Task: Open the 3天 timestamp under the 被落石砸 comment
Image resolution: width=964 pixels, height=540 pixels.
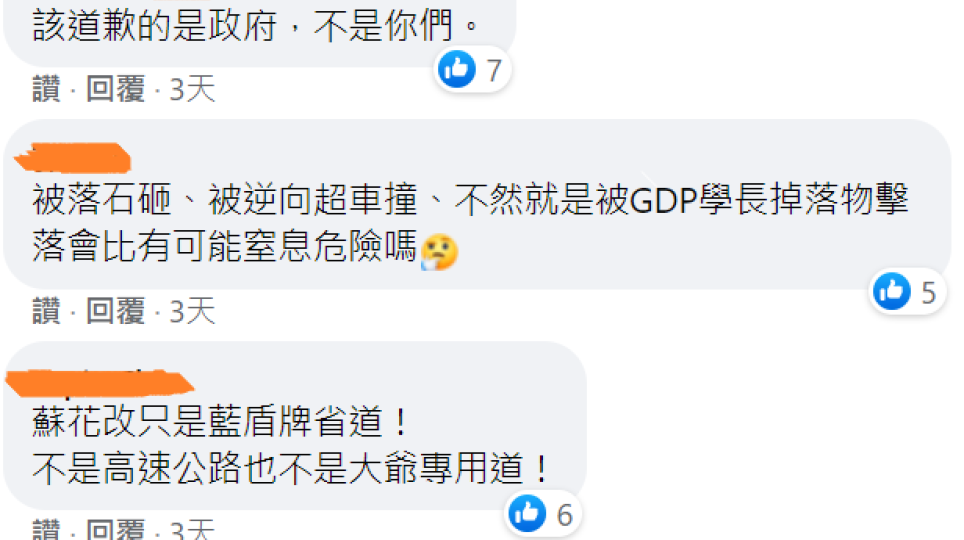Action: [x=192, y=311]
